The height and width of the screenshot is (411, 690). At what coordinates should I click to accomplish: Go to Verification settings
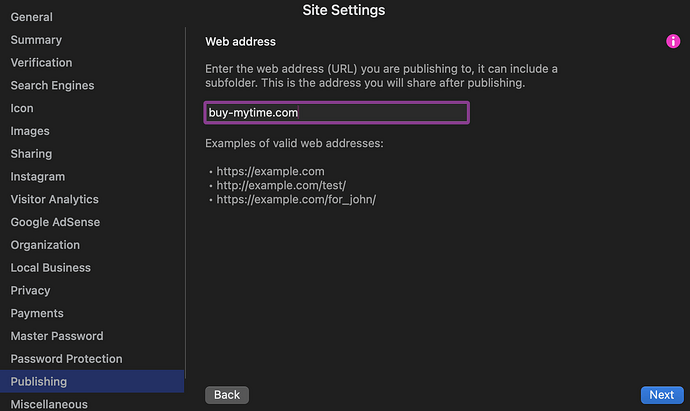(41, 63)
